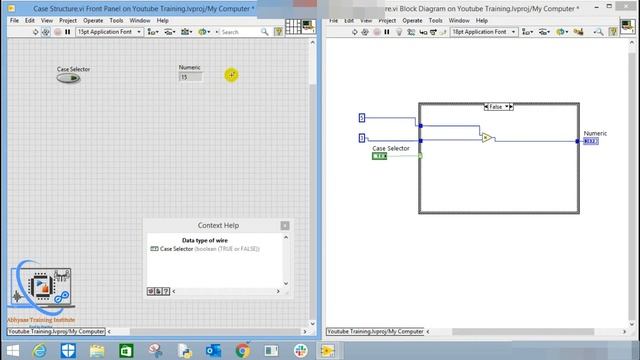The height and width of the screenshot is (360, 640).
Task: Run the VI from Block Diagram toolbar
Action: coord(355,32)
